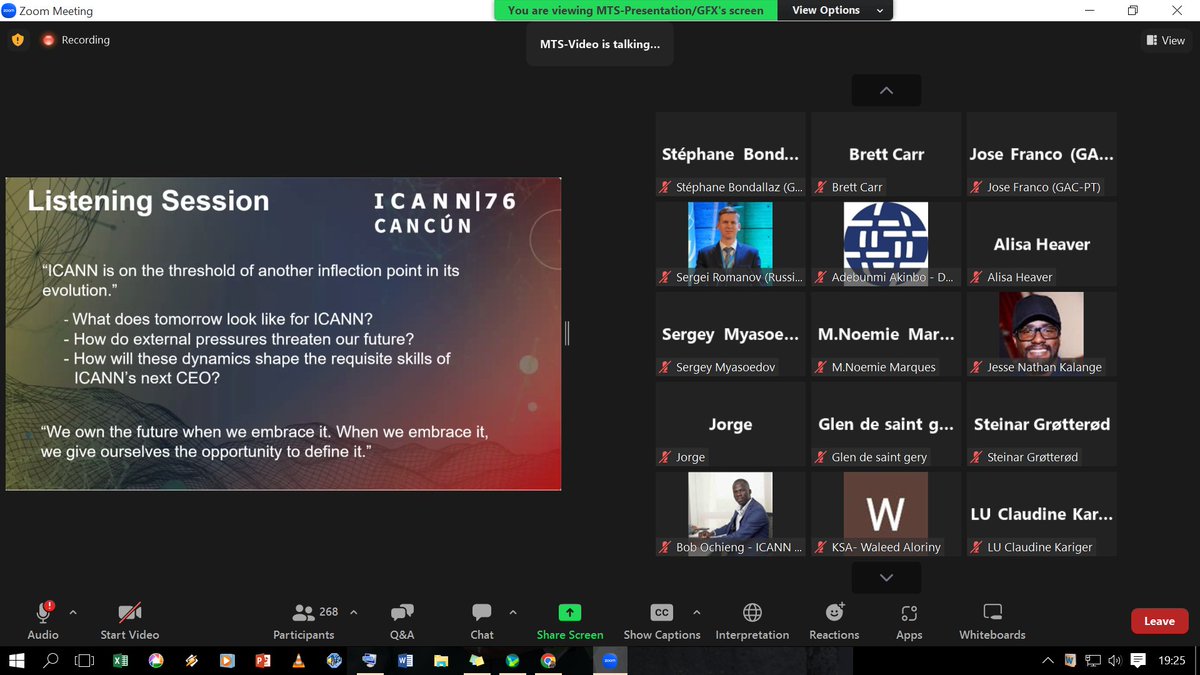Select Sergei Romanov's video tile
This screenshot has height=675, width=1200.
click(x=730, y=244)
